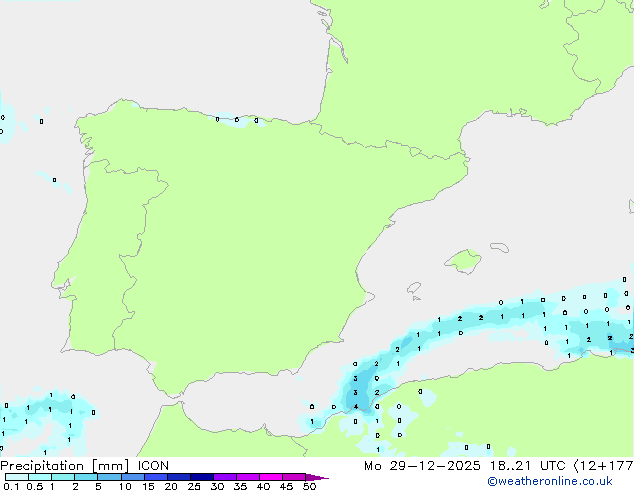Select the ICON model label
Screen dimensions: 634x490
tap(153, 466)
